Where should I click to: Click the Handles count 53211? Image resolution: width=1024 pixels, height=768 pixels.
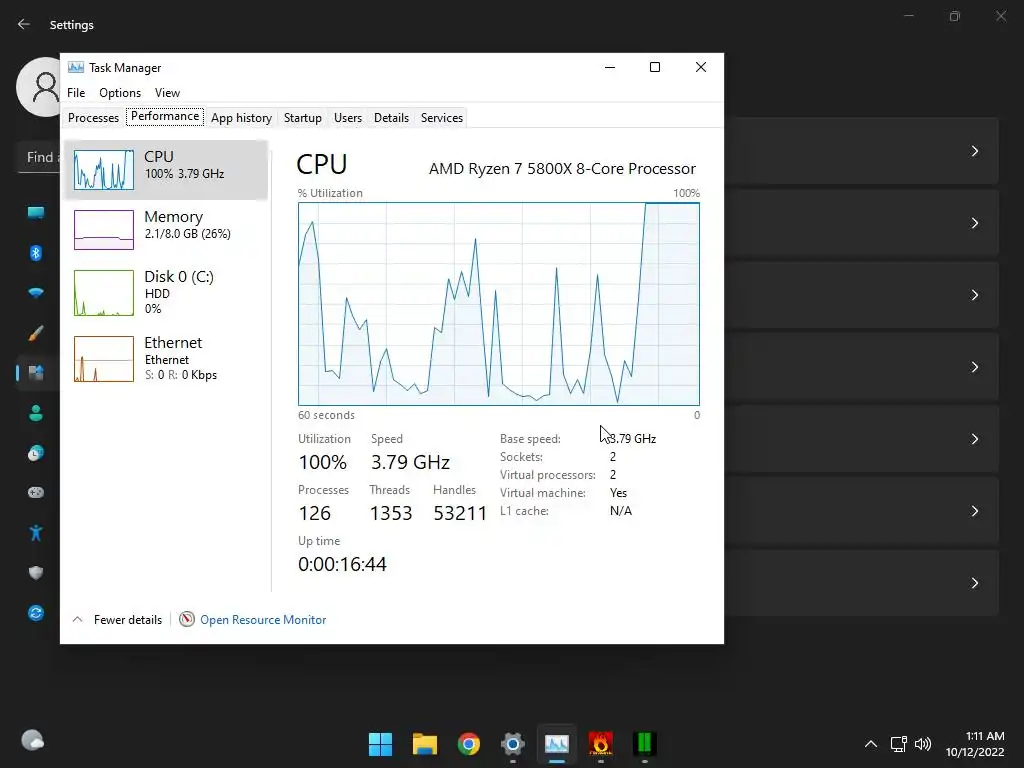tap(460, 513)
